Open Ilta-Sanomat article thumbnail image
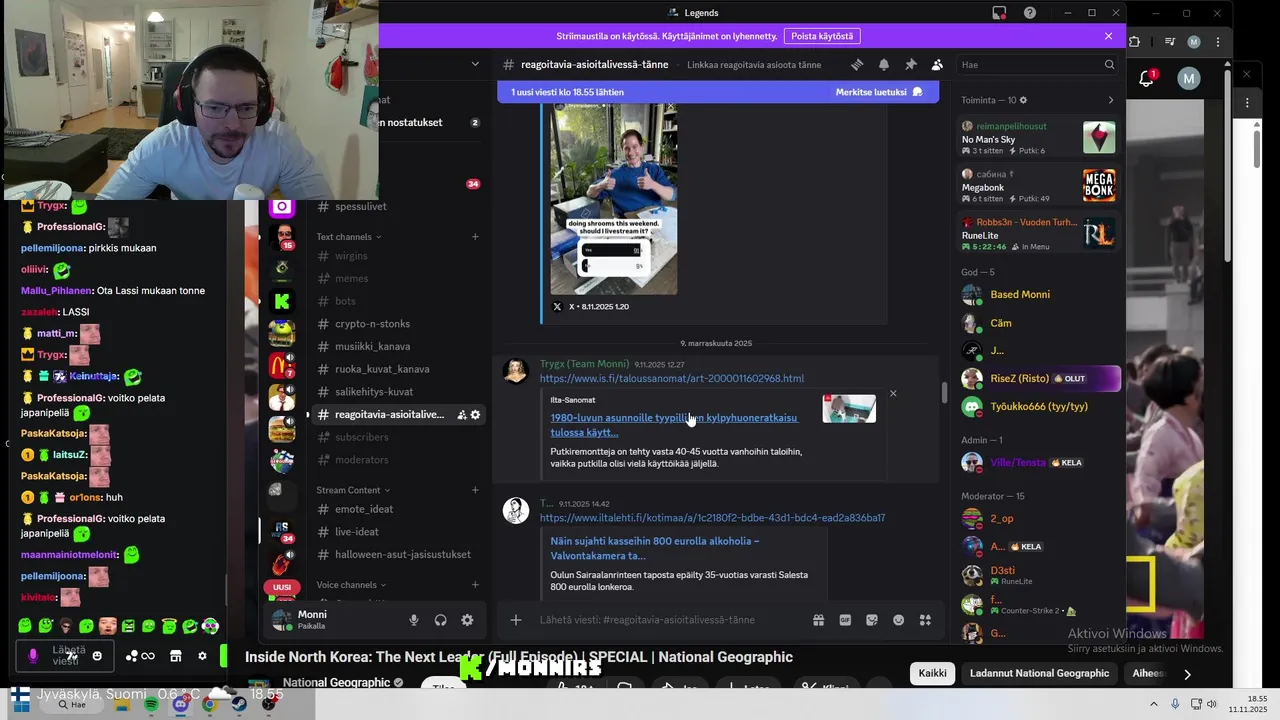This screenshot has width=1280, height=720. (x=849, y=409)
